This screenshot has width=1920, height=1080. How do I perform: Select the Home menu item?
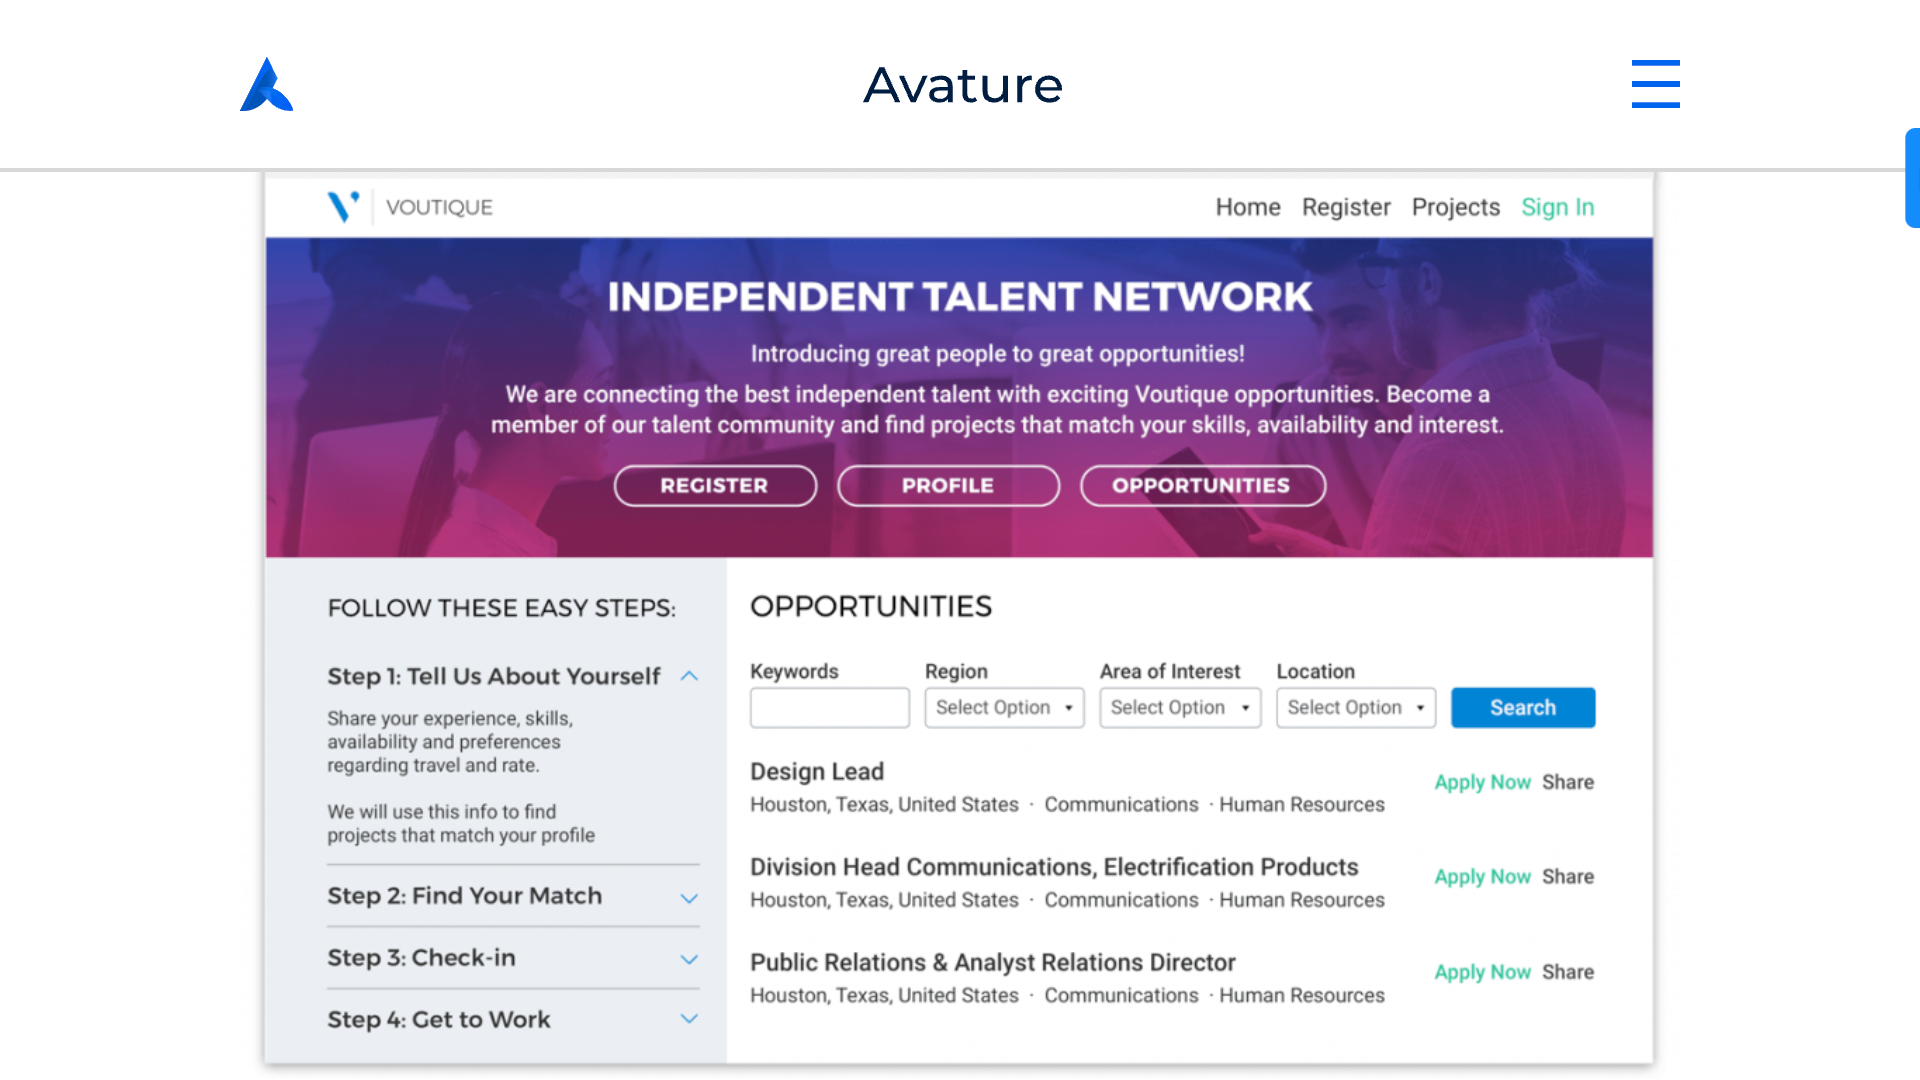pos(1247,207)
